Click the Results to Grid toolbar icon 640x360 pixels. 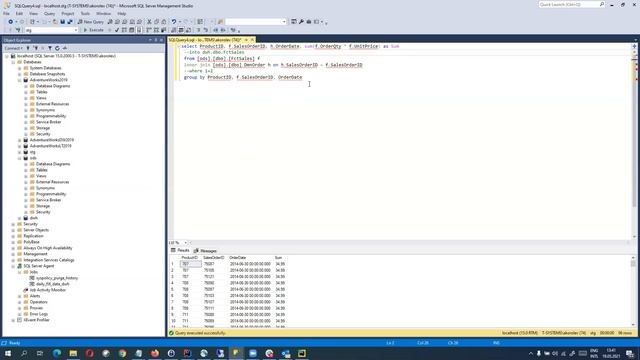click(181, 30)
